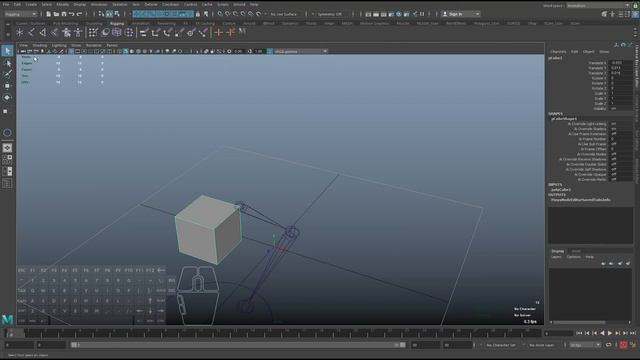Click the Undo arrow icon
Image resolution: width=640 pixels, height=360 pixels.
pos(71,14)
